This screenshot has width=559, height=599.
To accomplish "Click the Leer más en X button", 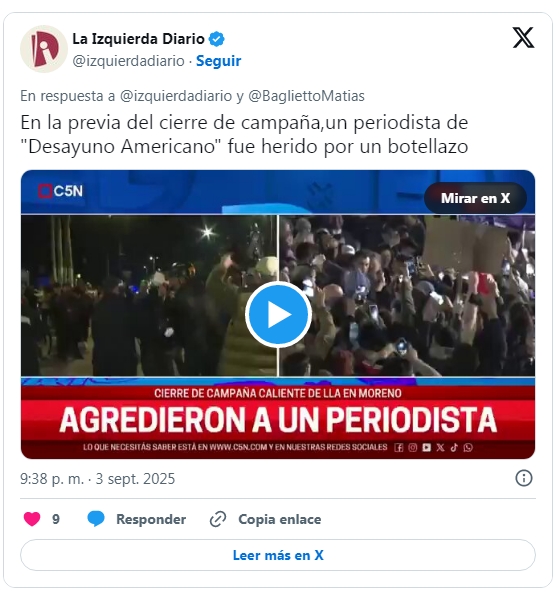I will tap(278, 555).
